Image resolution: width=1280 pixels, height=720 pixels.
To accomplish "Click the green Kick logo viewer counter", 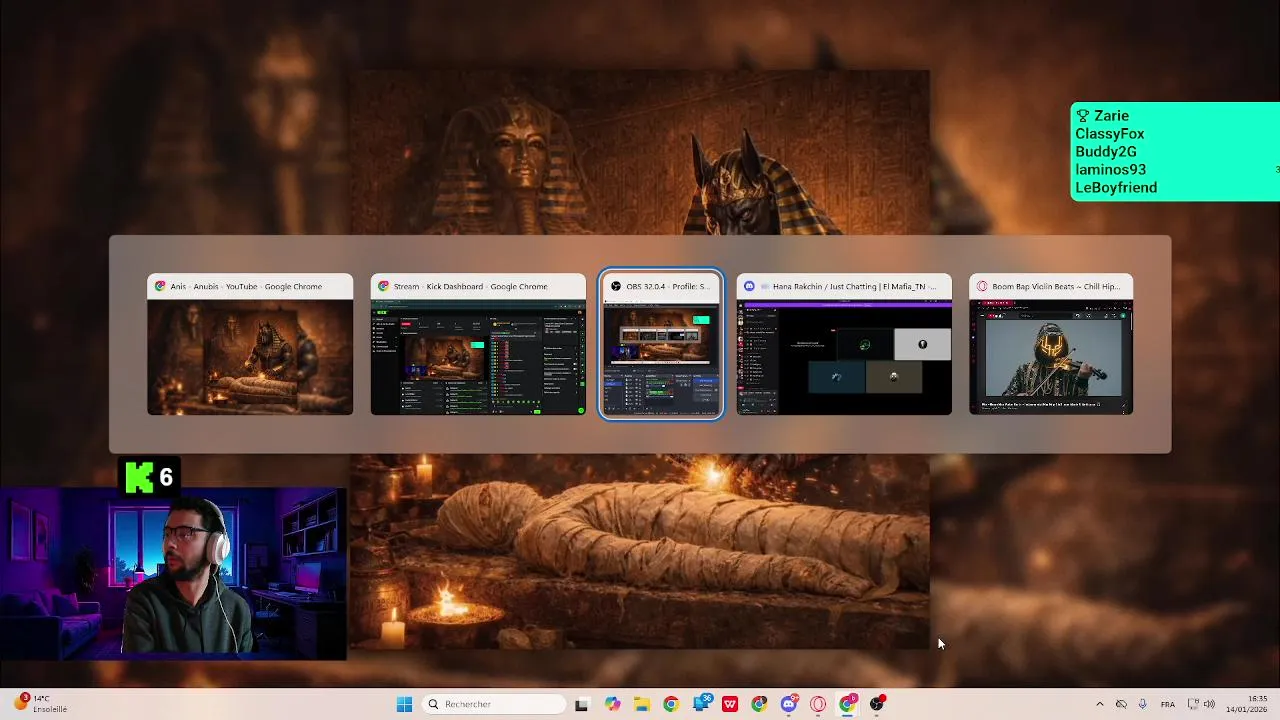I will point(150,477).
